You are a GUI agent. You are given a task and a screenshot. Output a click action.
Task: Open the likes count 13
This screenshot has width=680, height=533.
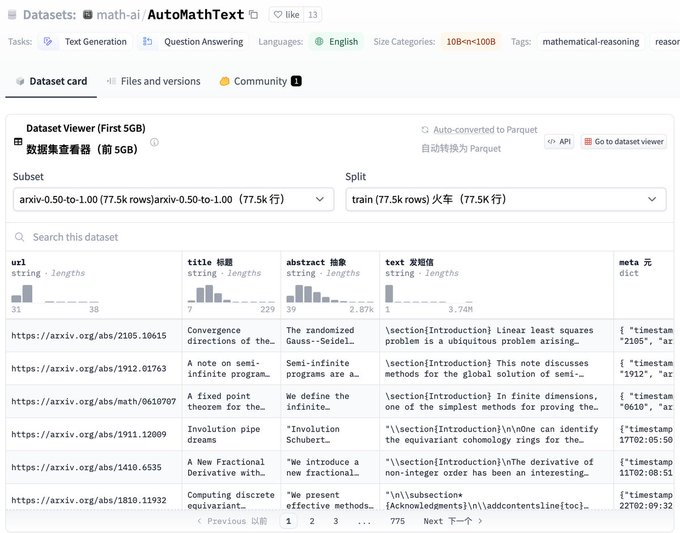click(x=313, y=15)
